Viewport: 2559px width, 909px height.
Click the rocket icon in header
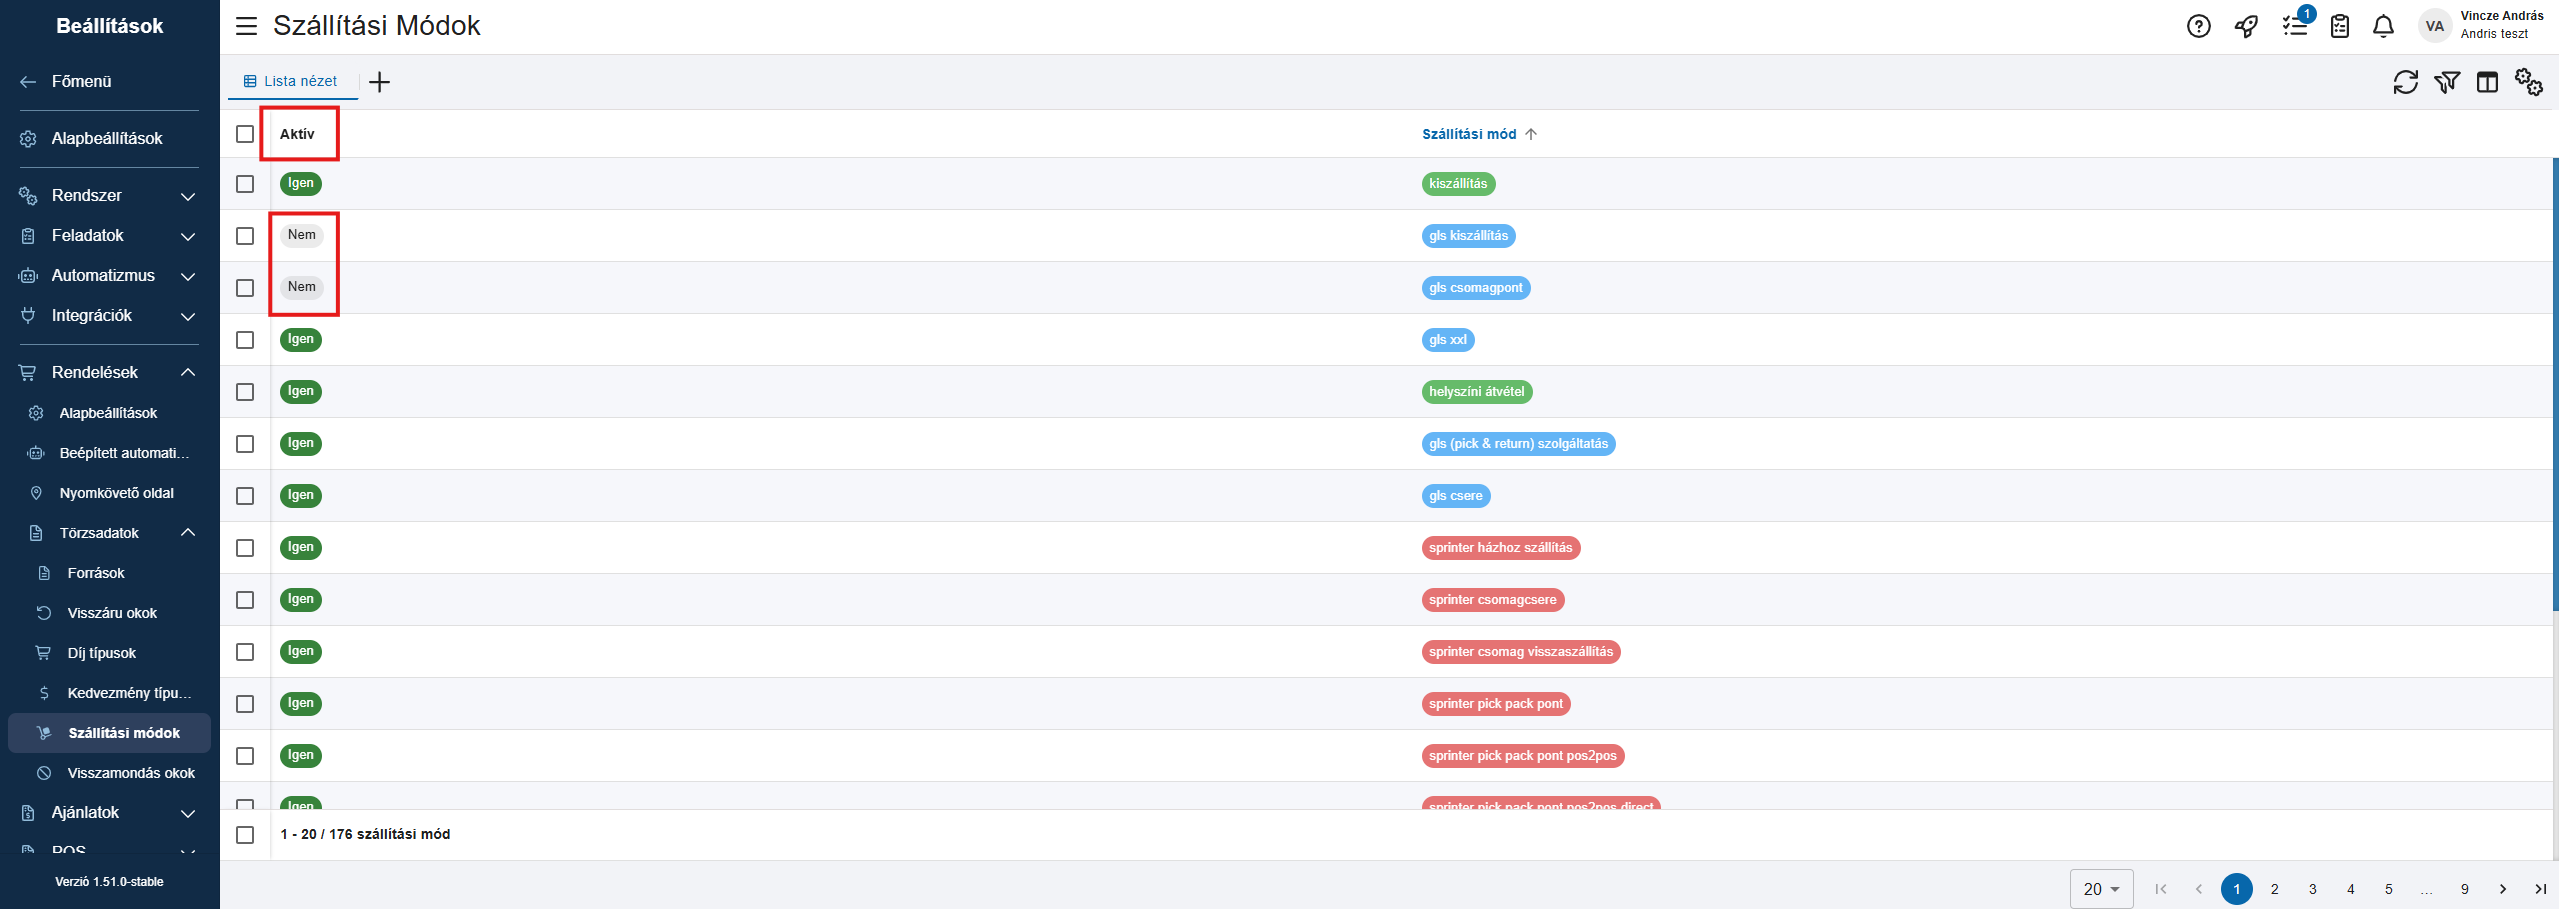point(2246,27)
